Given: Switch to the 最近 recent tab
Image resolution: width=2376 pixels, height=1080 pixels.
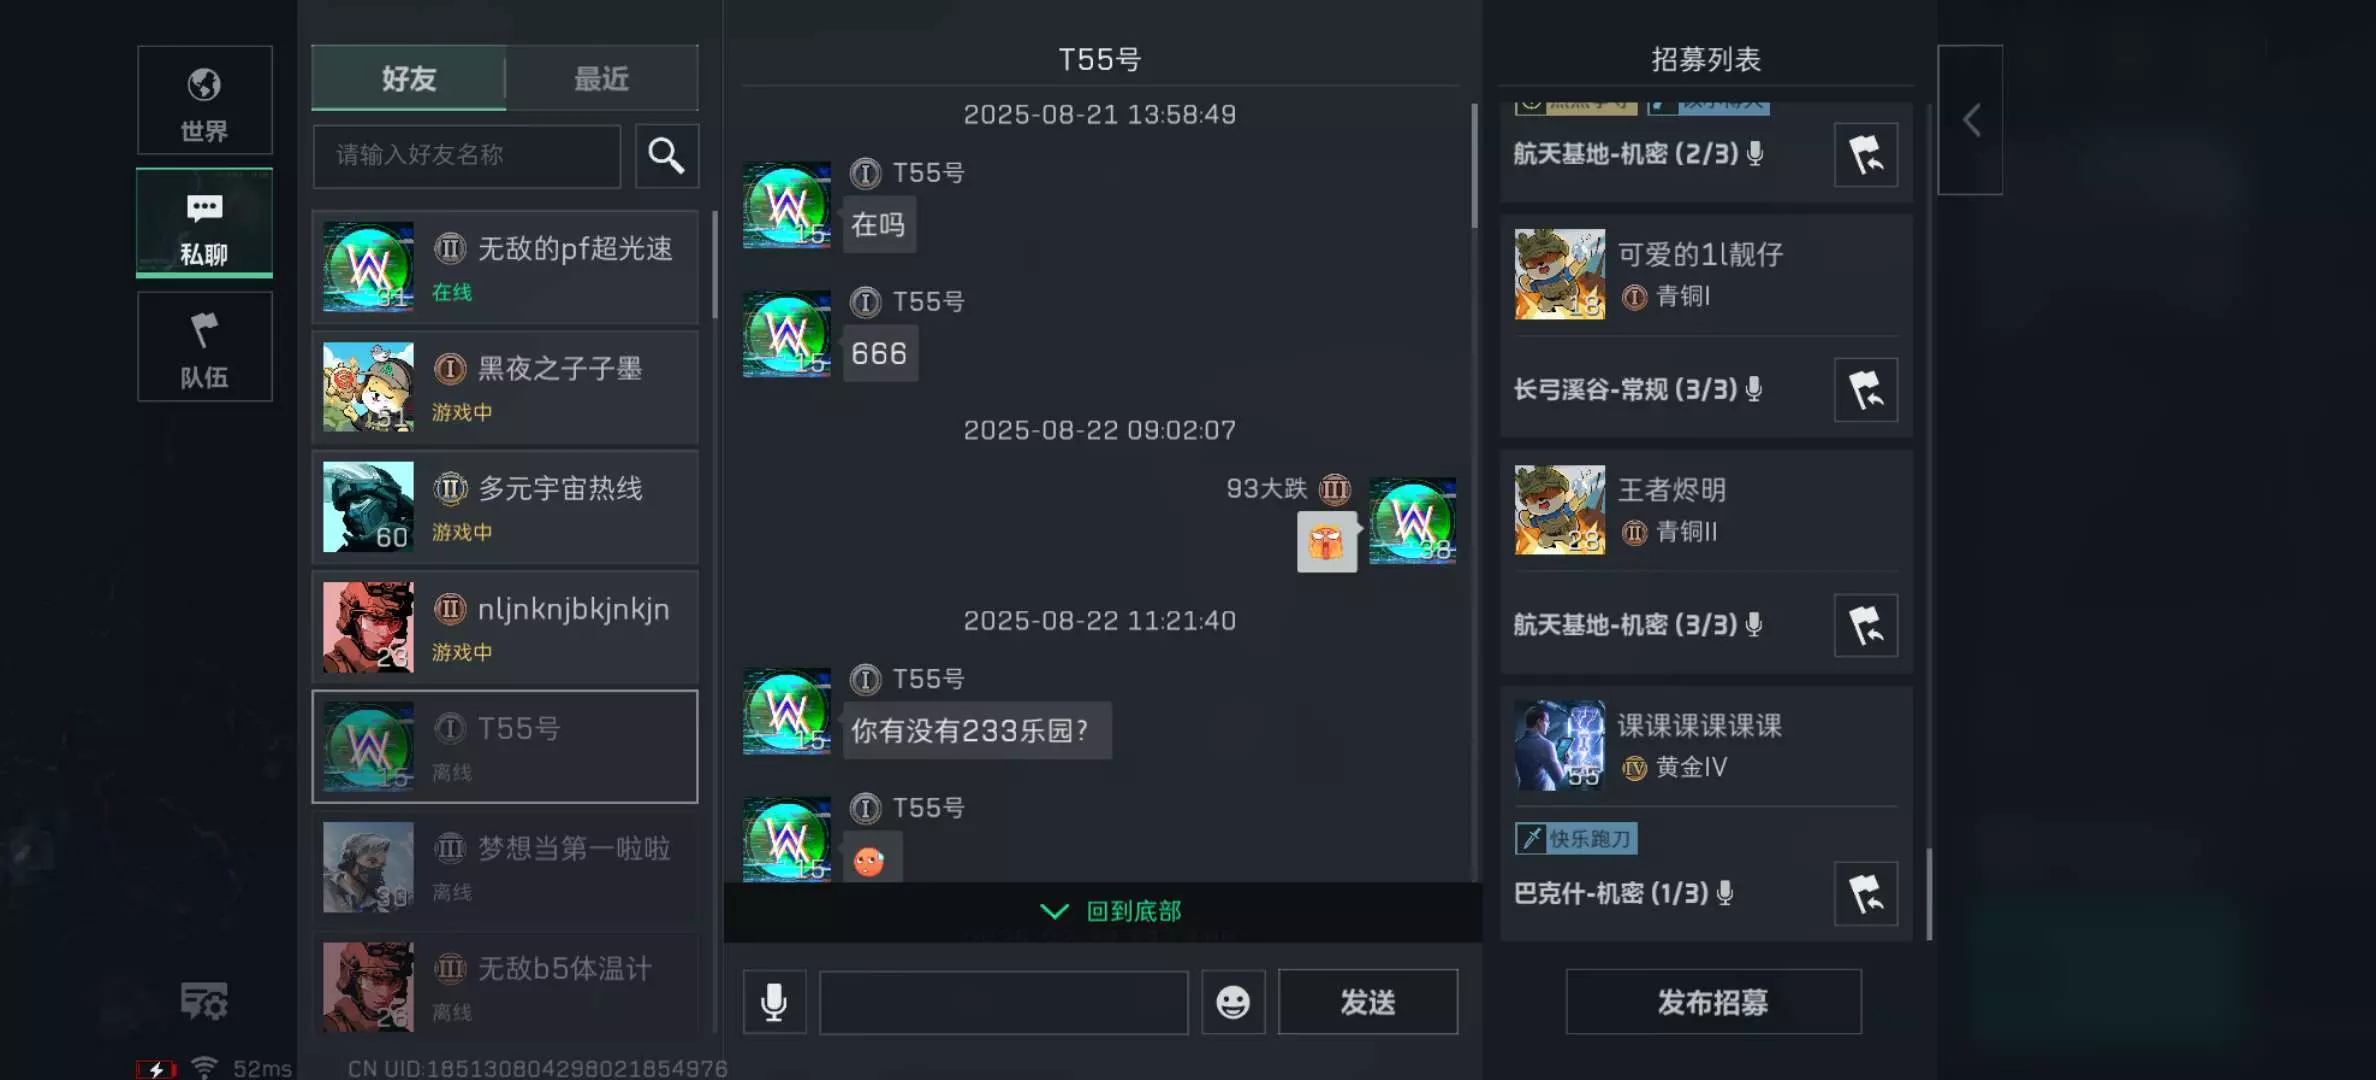Looking at the screenshot, I should (x=602, y=78).
